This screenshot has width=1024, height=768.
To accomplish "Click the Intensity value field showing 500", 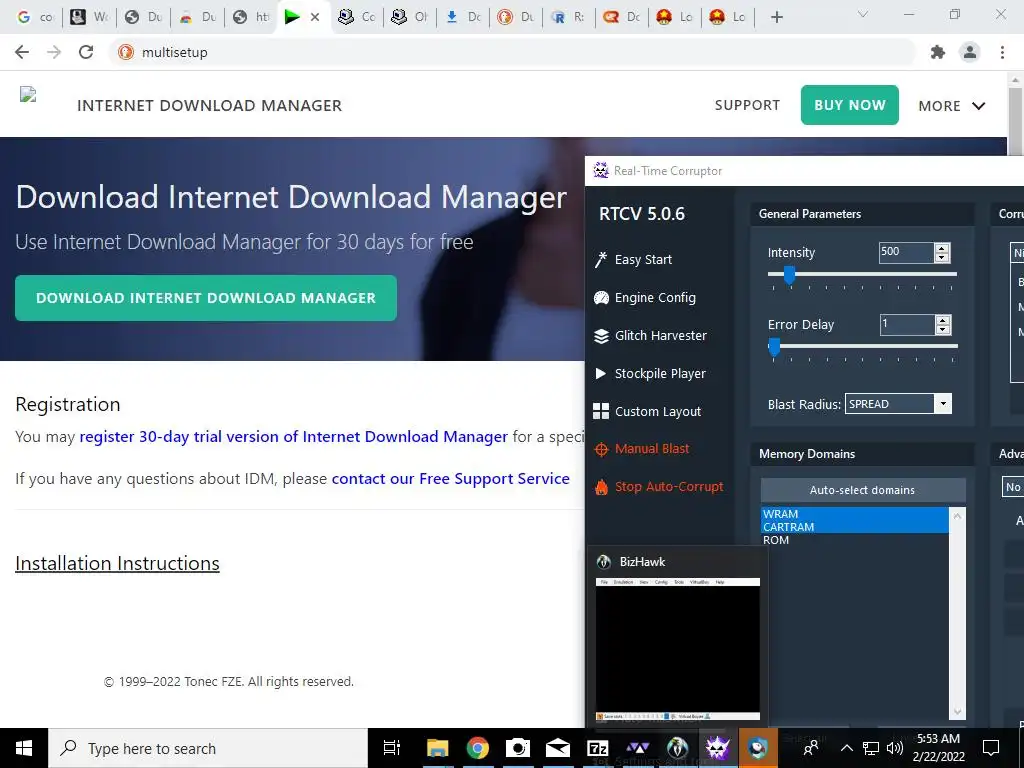I will 906,252.
